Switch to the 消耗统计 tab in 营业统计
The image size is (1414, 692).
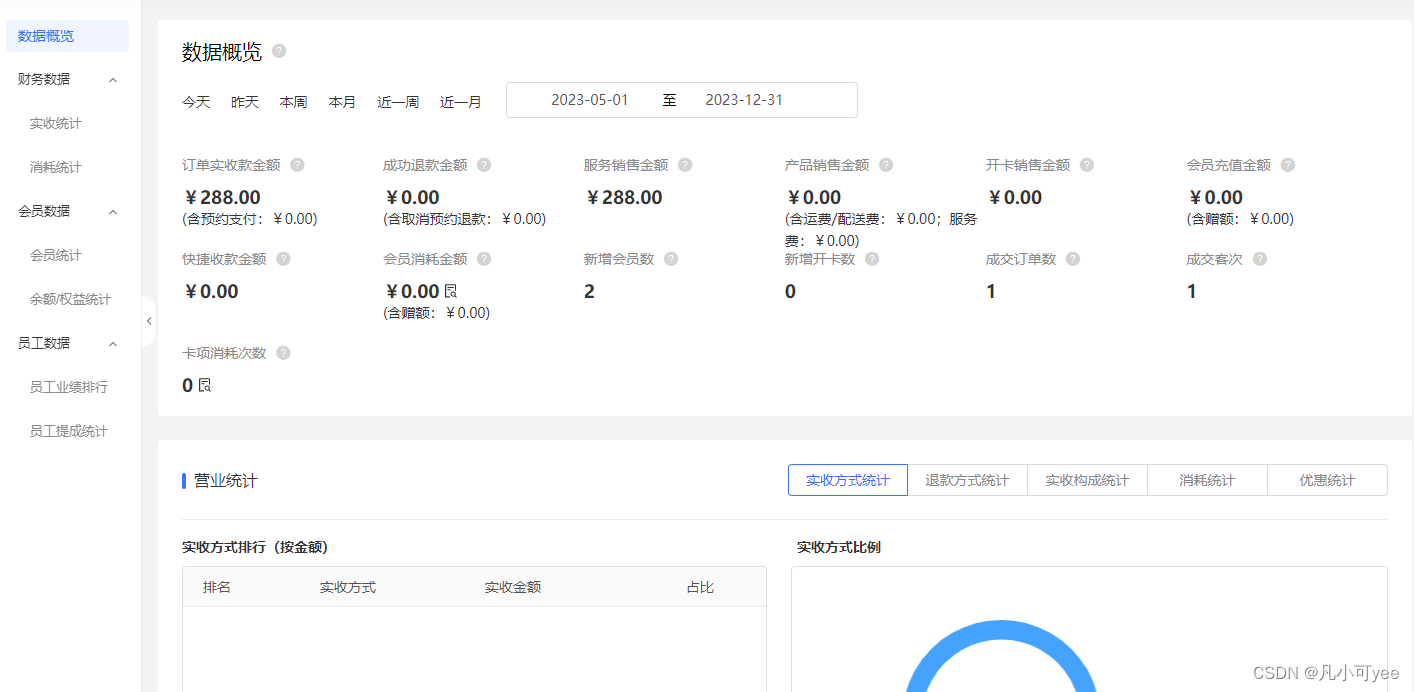[x=1208, y=480]
